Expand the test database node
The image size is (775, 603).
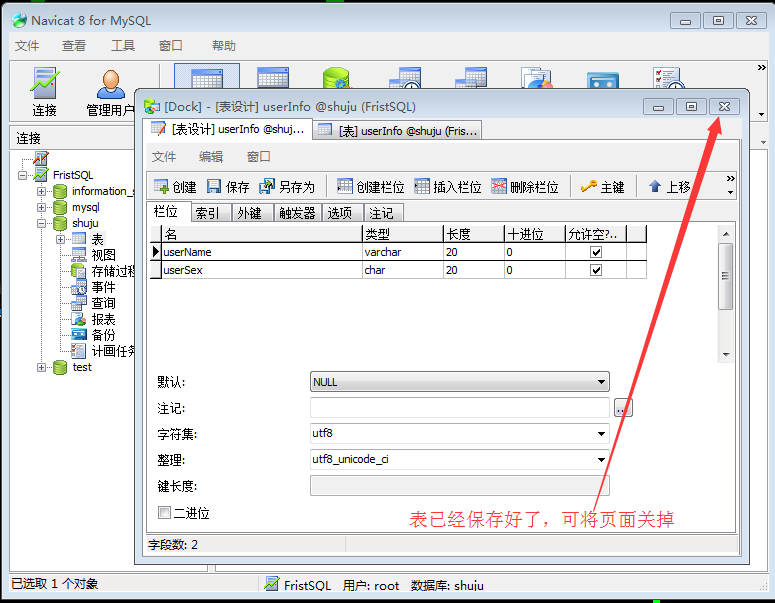42,367
